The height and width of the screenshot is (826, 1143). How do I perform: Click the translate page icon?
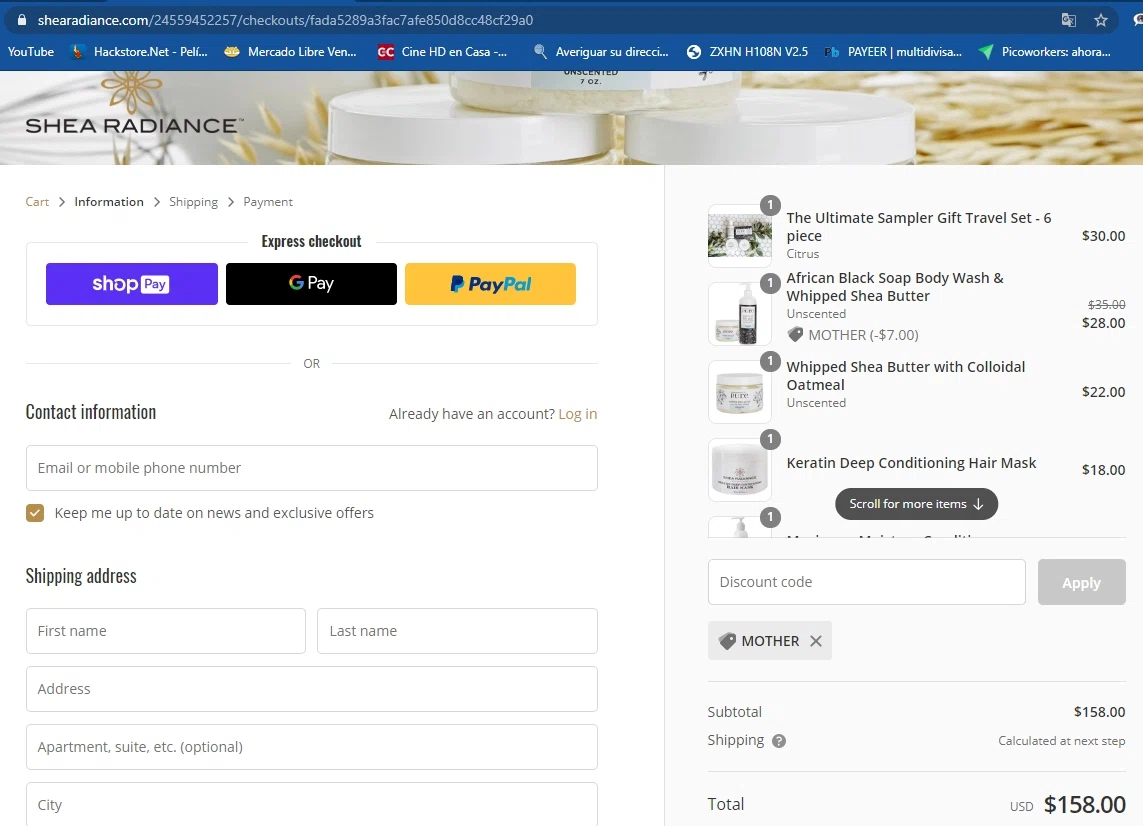[x=1068, y=20]
